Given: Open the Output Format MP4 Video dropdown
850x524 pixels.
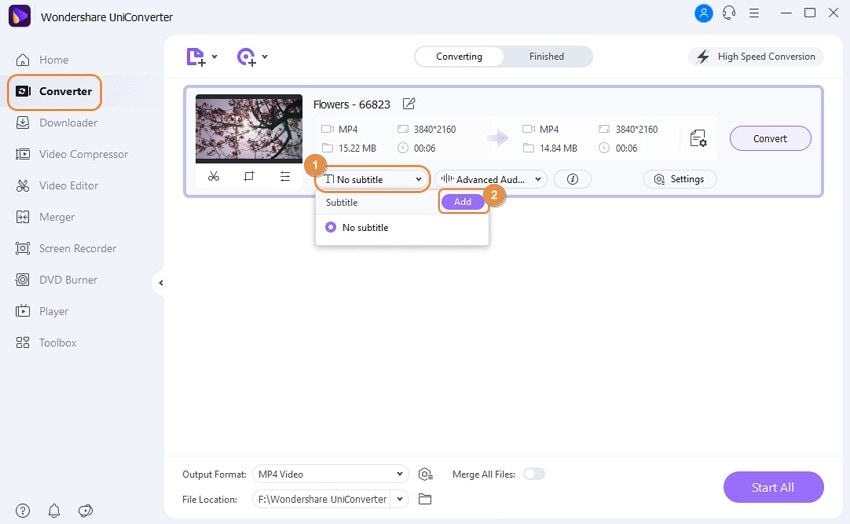Looking at the screenshot, I should coord(330,474).
